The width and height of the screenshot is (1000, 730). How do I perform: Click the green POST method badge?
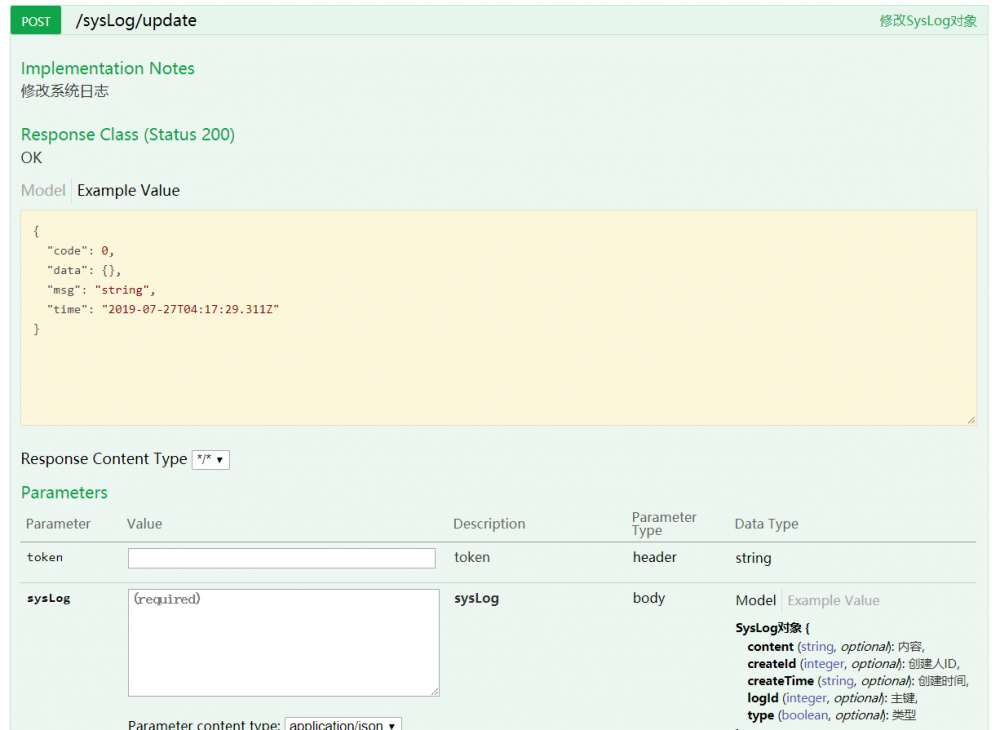pos(36,21)
